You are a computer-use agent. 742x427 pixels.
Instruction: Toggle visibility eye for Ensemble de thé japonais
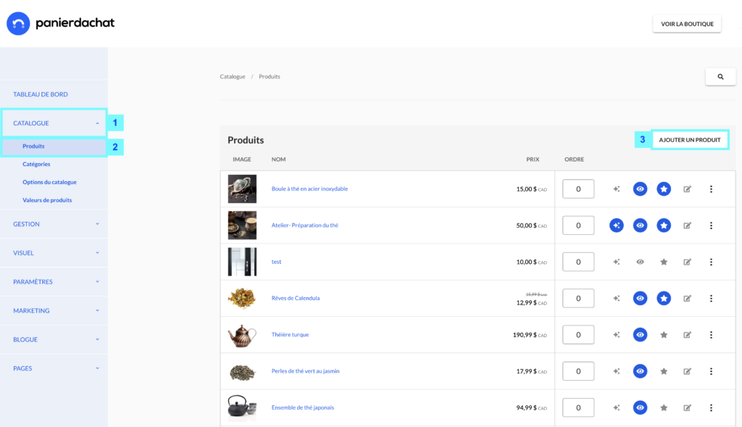click(640, 408)
